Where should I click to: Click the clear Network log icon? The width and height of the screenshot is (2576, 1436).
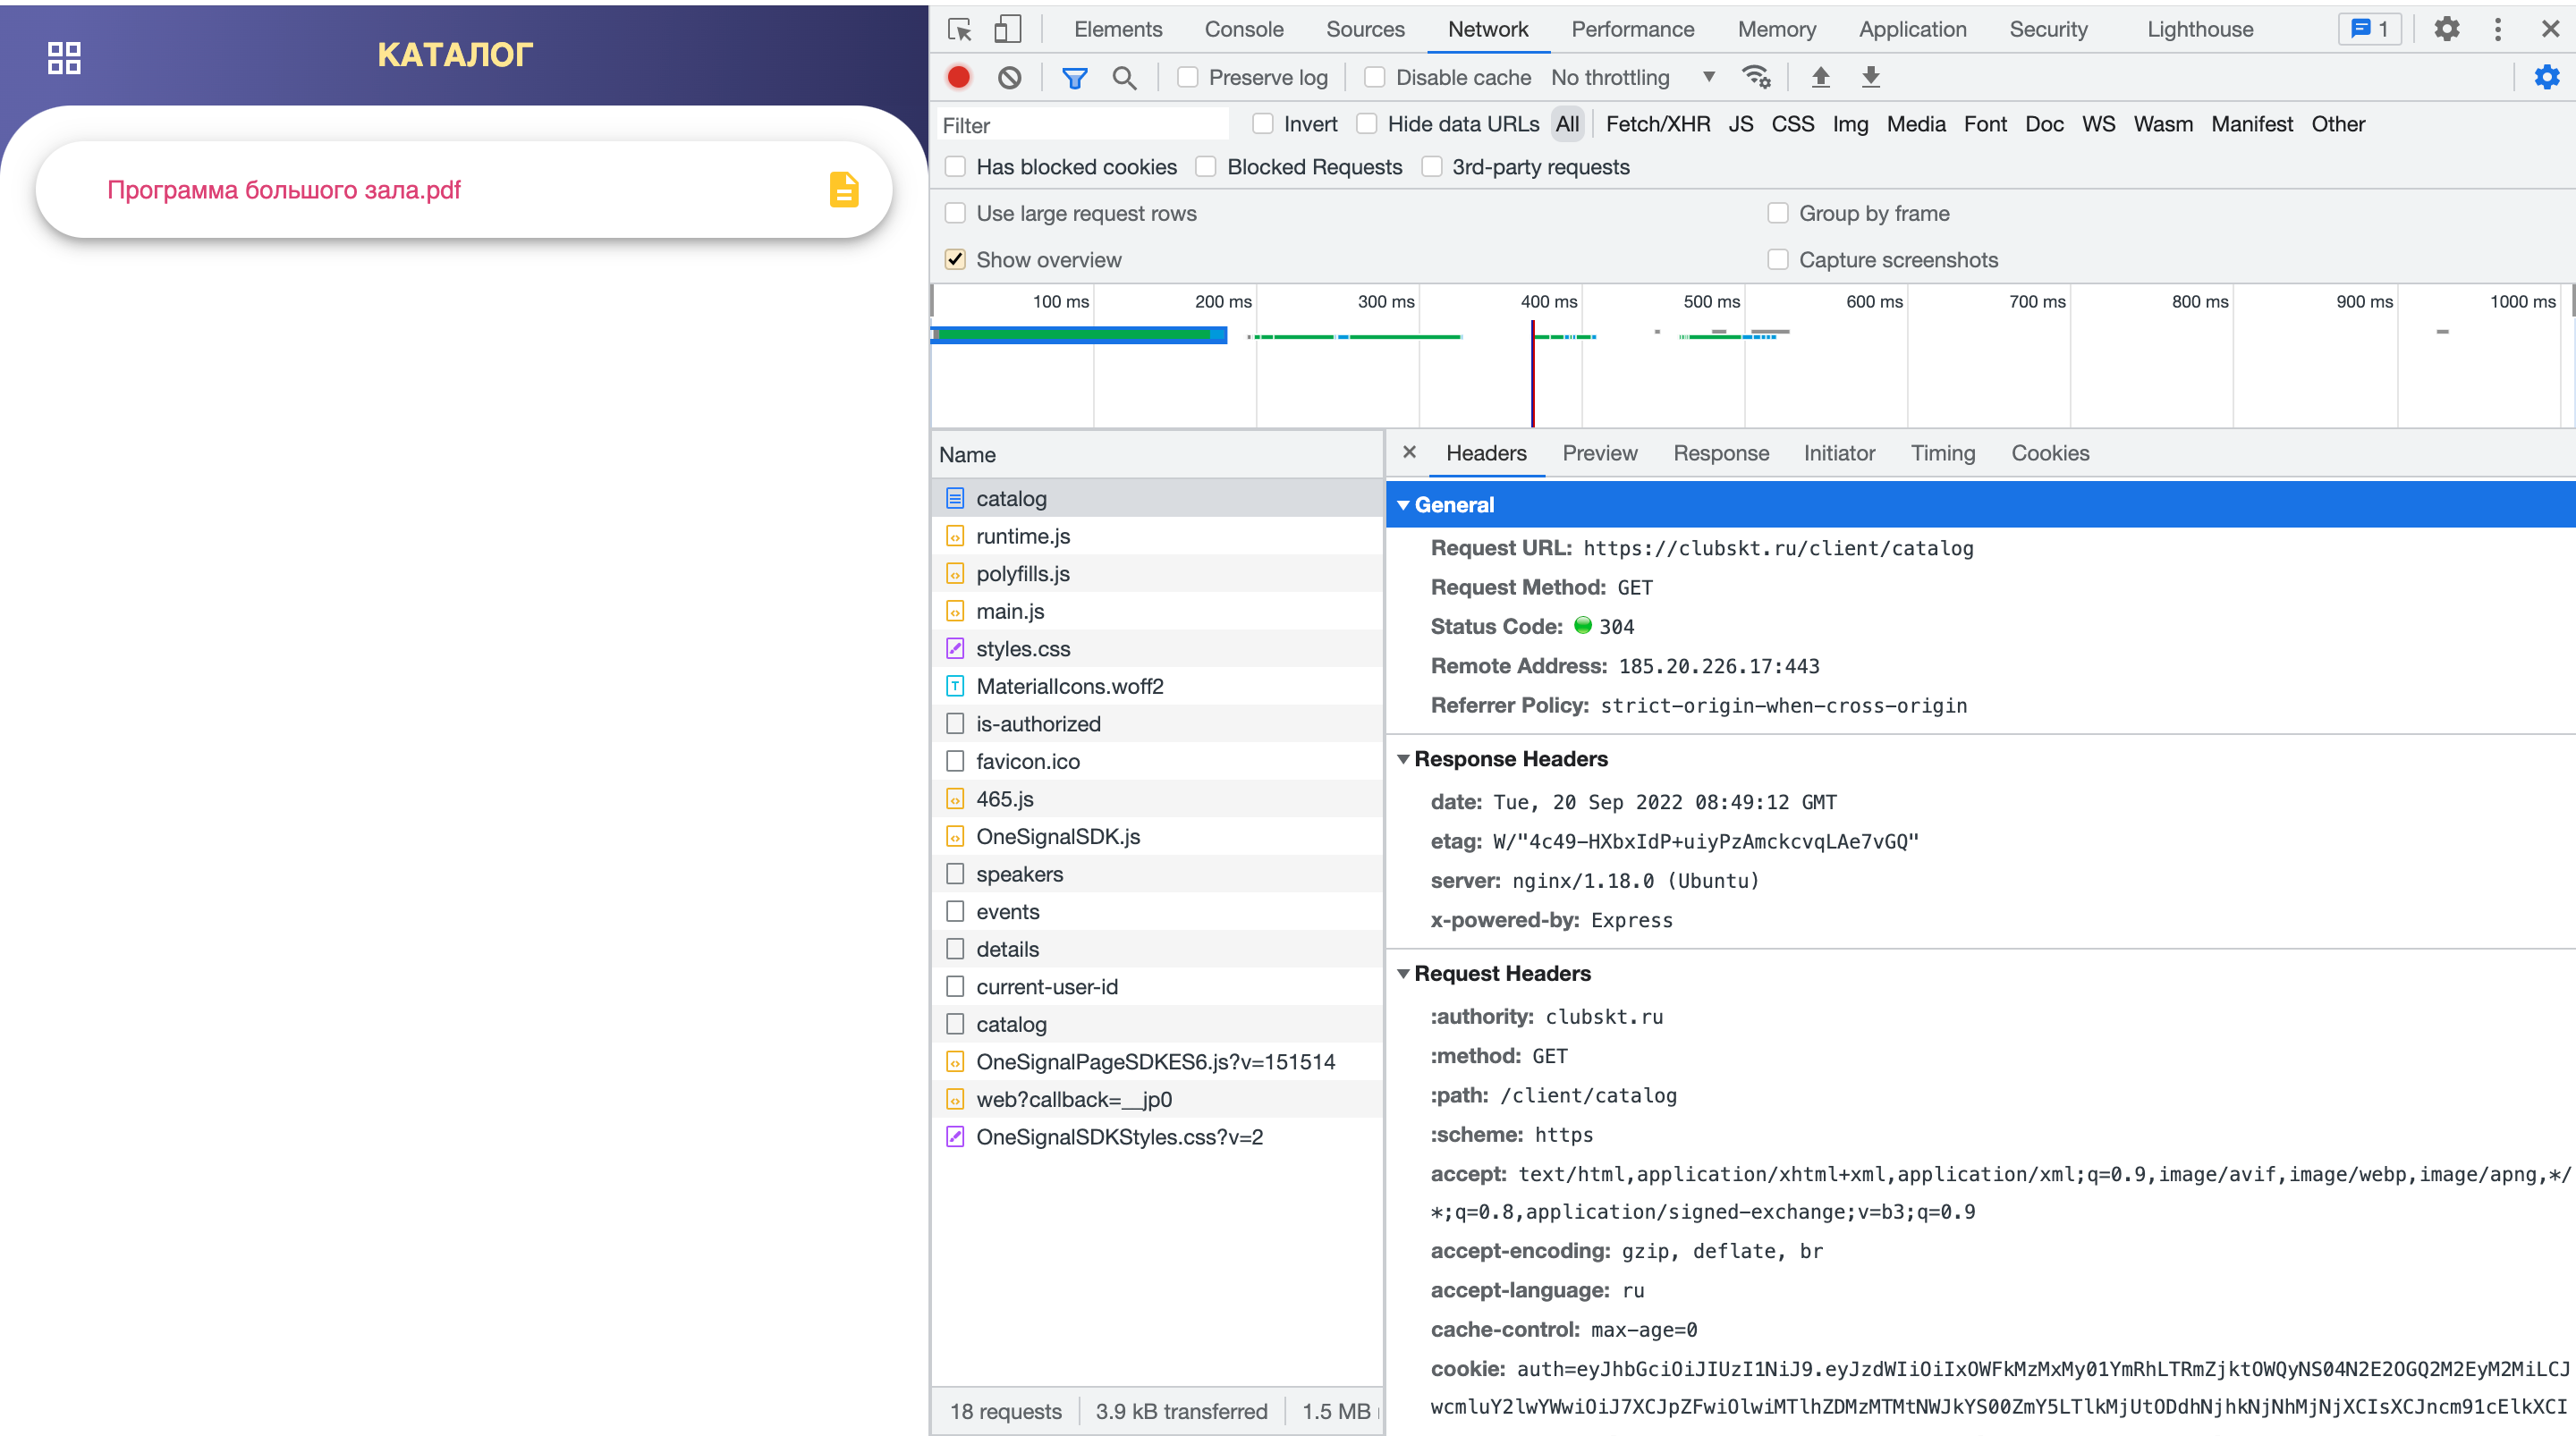pyautogui.click(x=1008, y=76)
